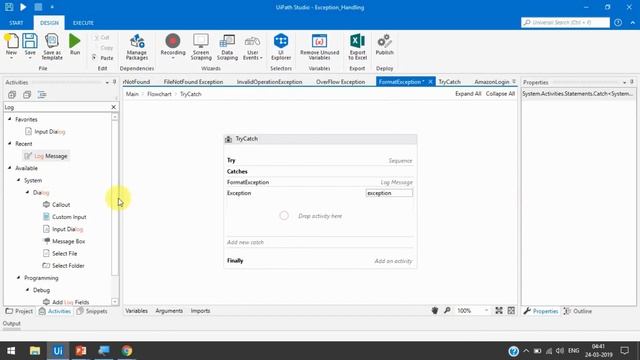The image size is (640, 360).
Task: Click the fit to screen icon
Action: coord(499,311)
